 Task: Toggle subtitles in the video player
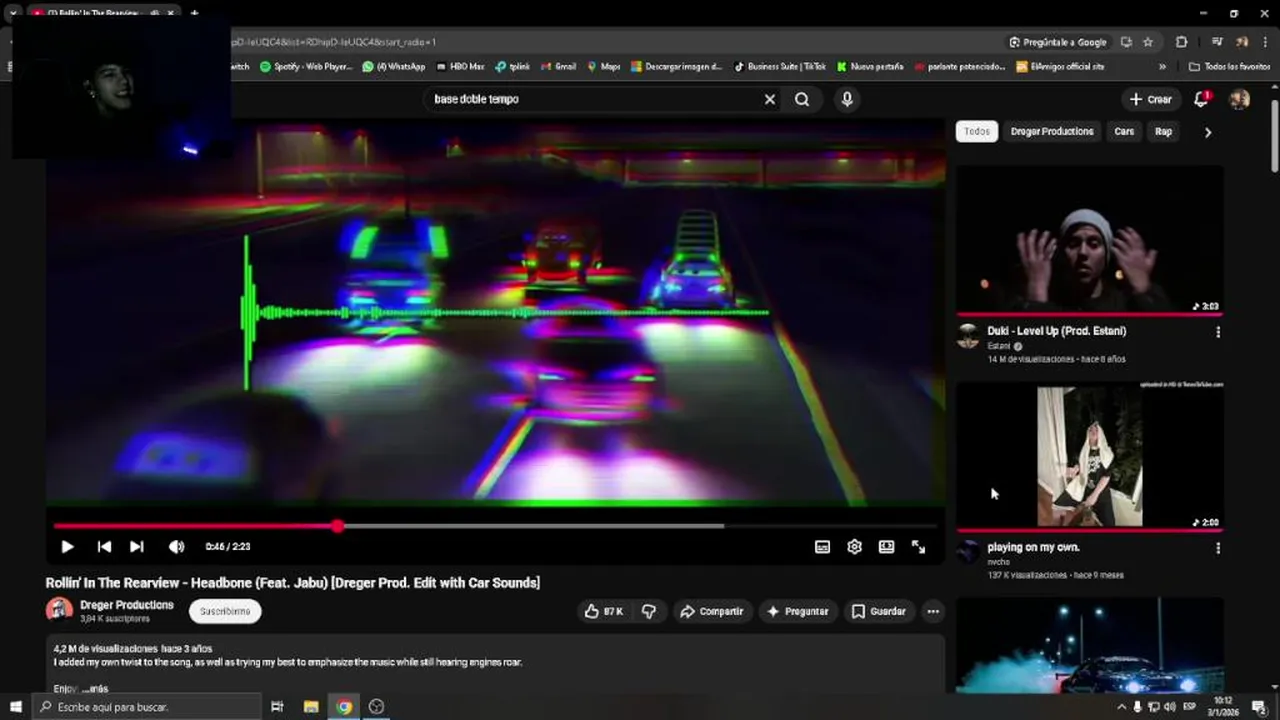point(822,547)
